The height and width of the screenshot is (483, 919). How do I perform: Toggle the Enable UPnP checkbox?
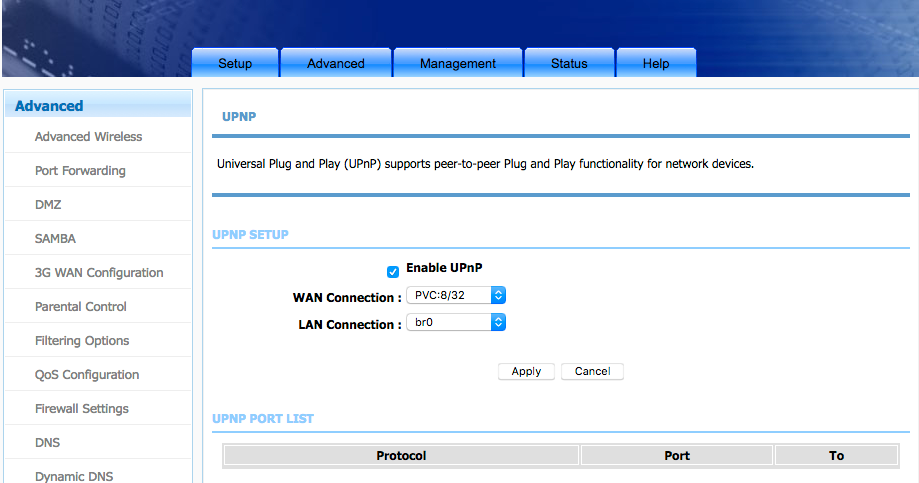pyautogui.click(x=393, y=271)
